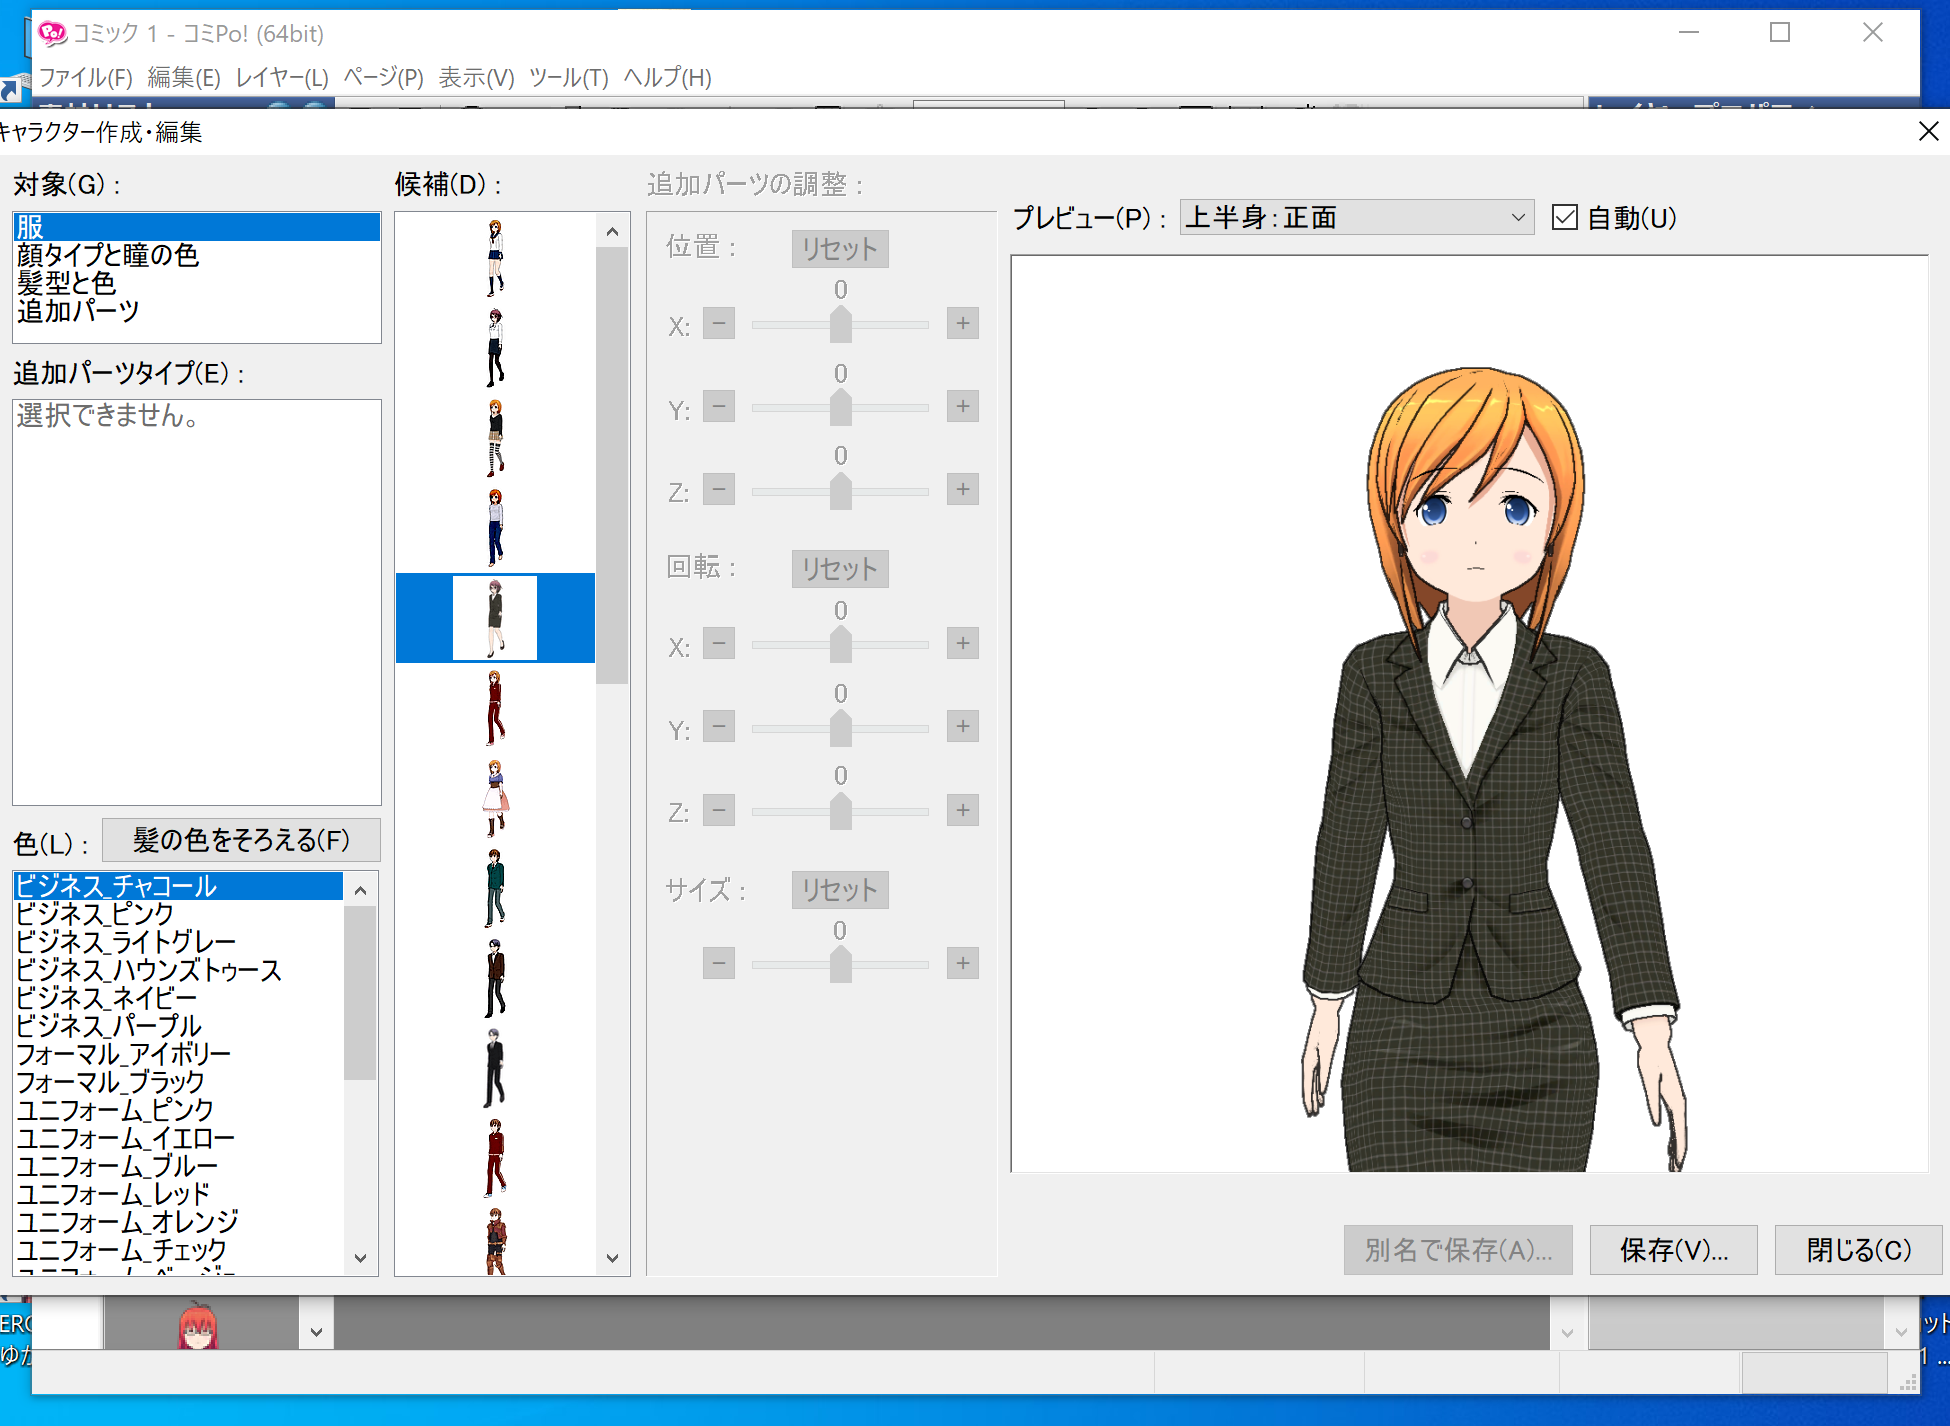The image size is (1950, 1426).
Task: Select ビジネス_ネイビー color option
Action: tap(106, 998)
